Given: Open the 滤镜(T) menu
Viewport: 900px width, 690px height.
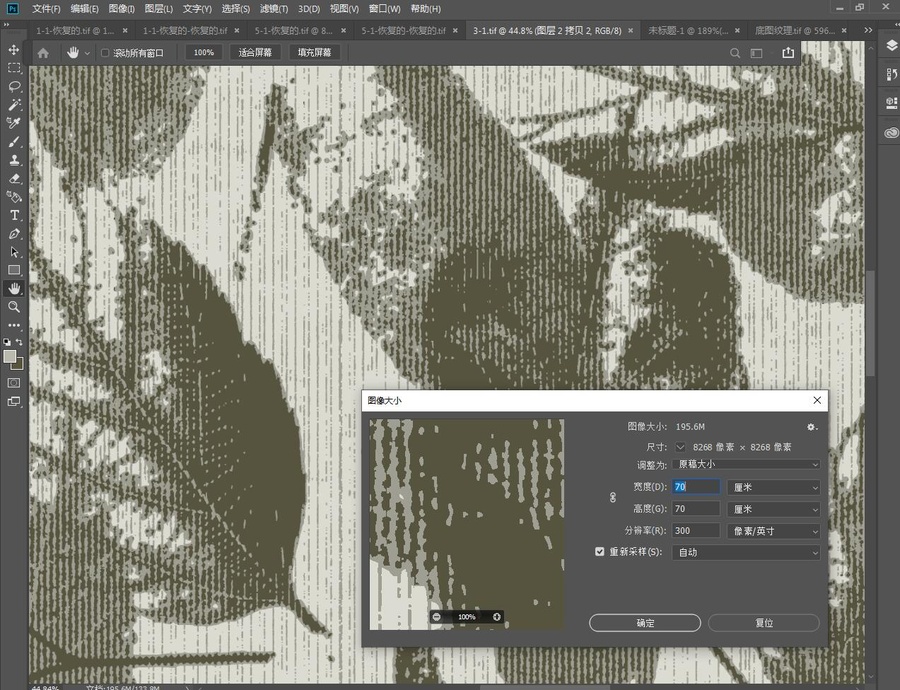Looking at the screenshot, I should point(274,9).
